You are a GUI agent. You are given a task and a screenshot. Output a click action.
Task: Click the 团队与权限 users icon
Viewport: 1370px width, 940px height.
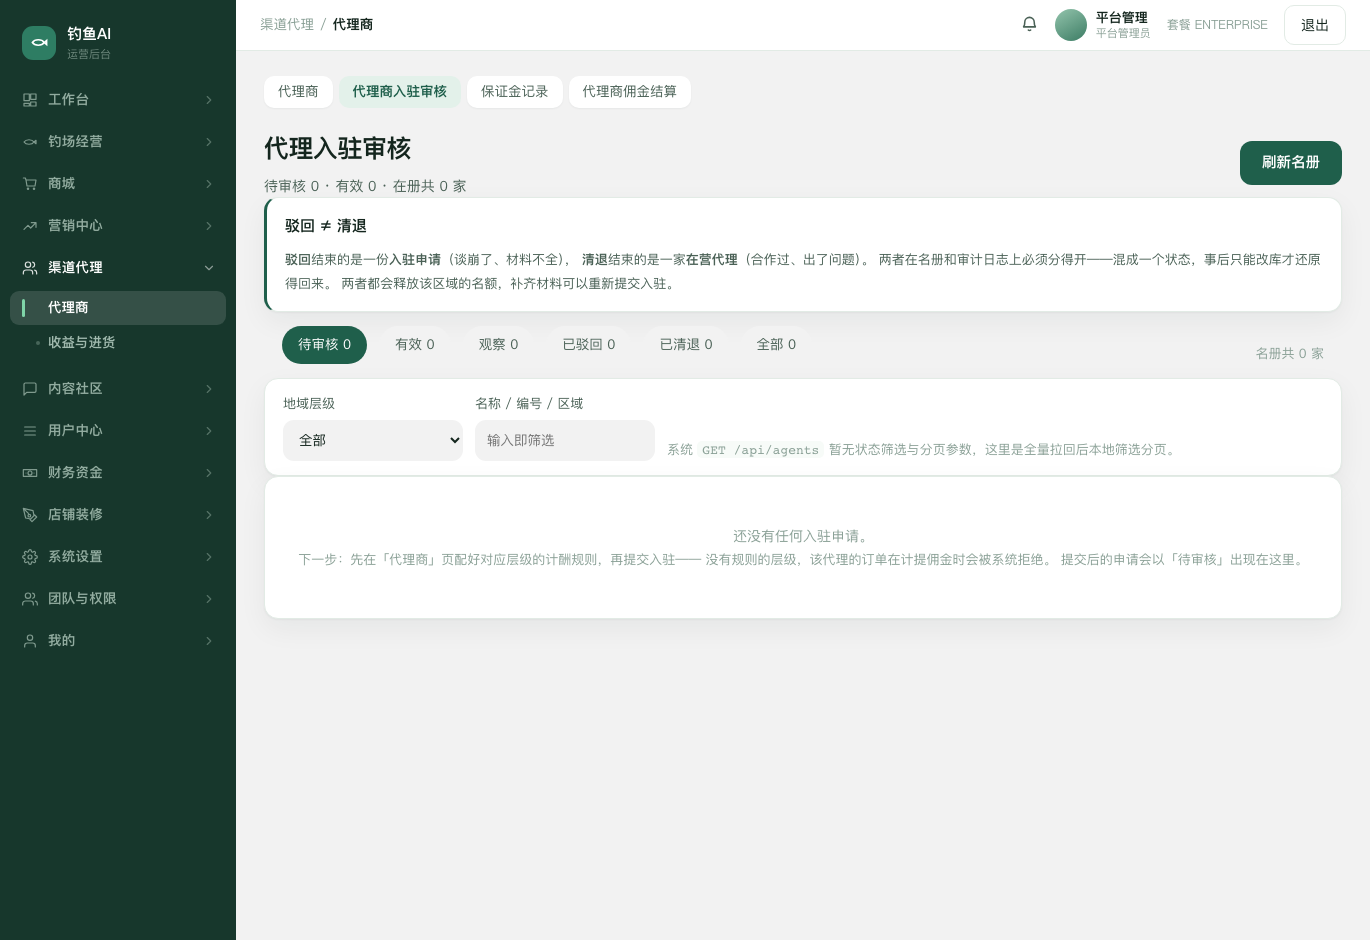30,599
